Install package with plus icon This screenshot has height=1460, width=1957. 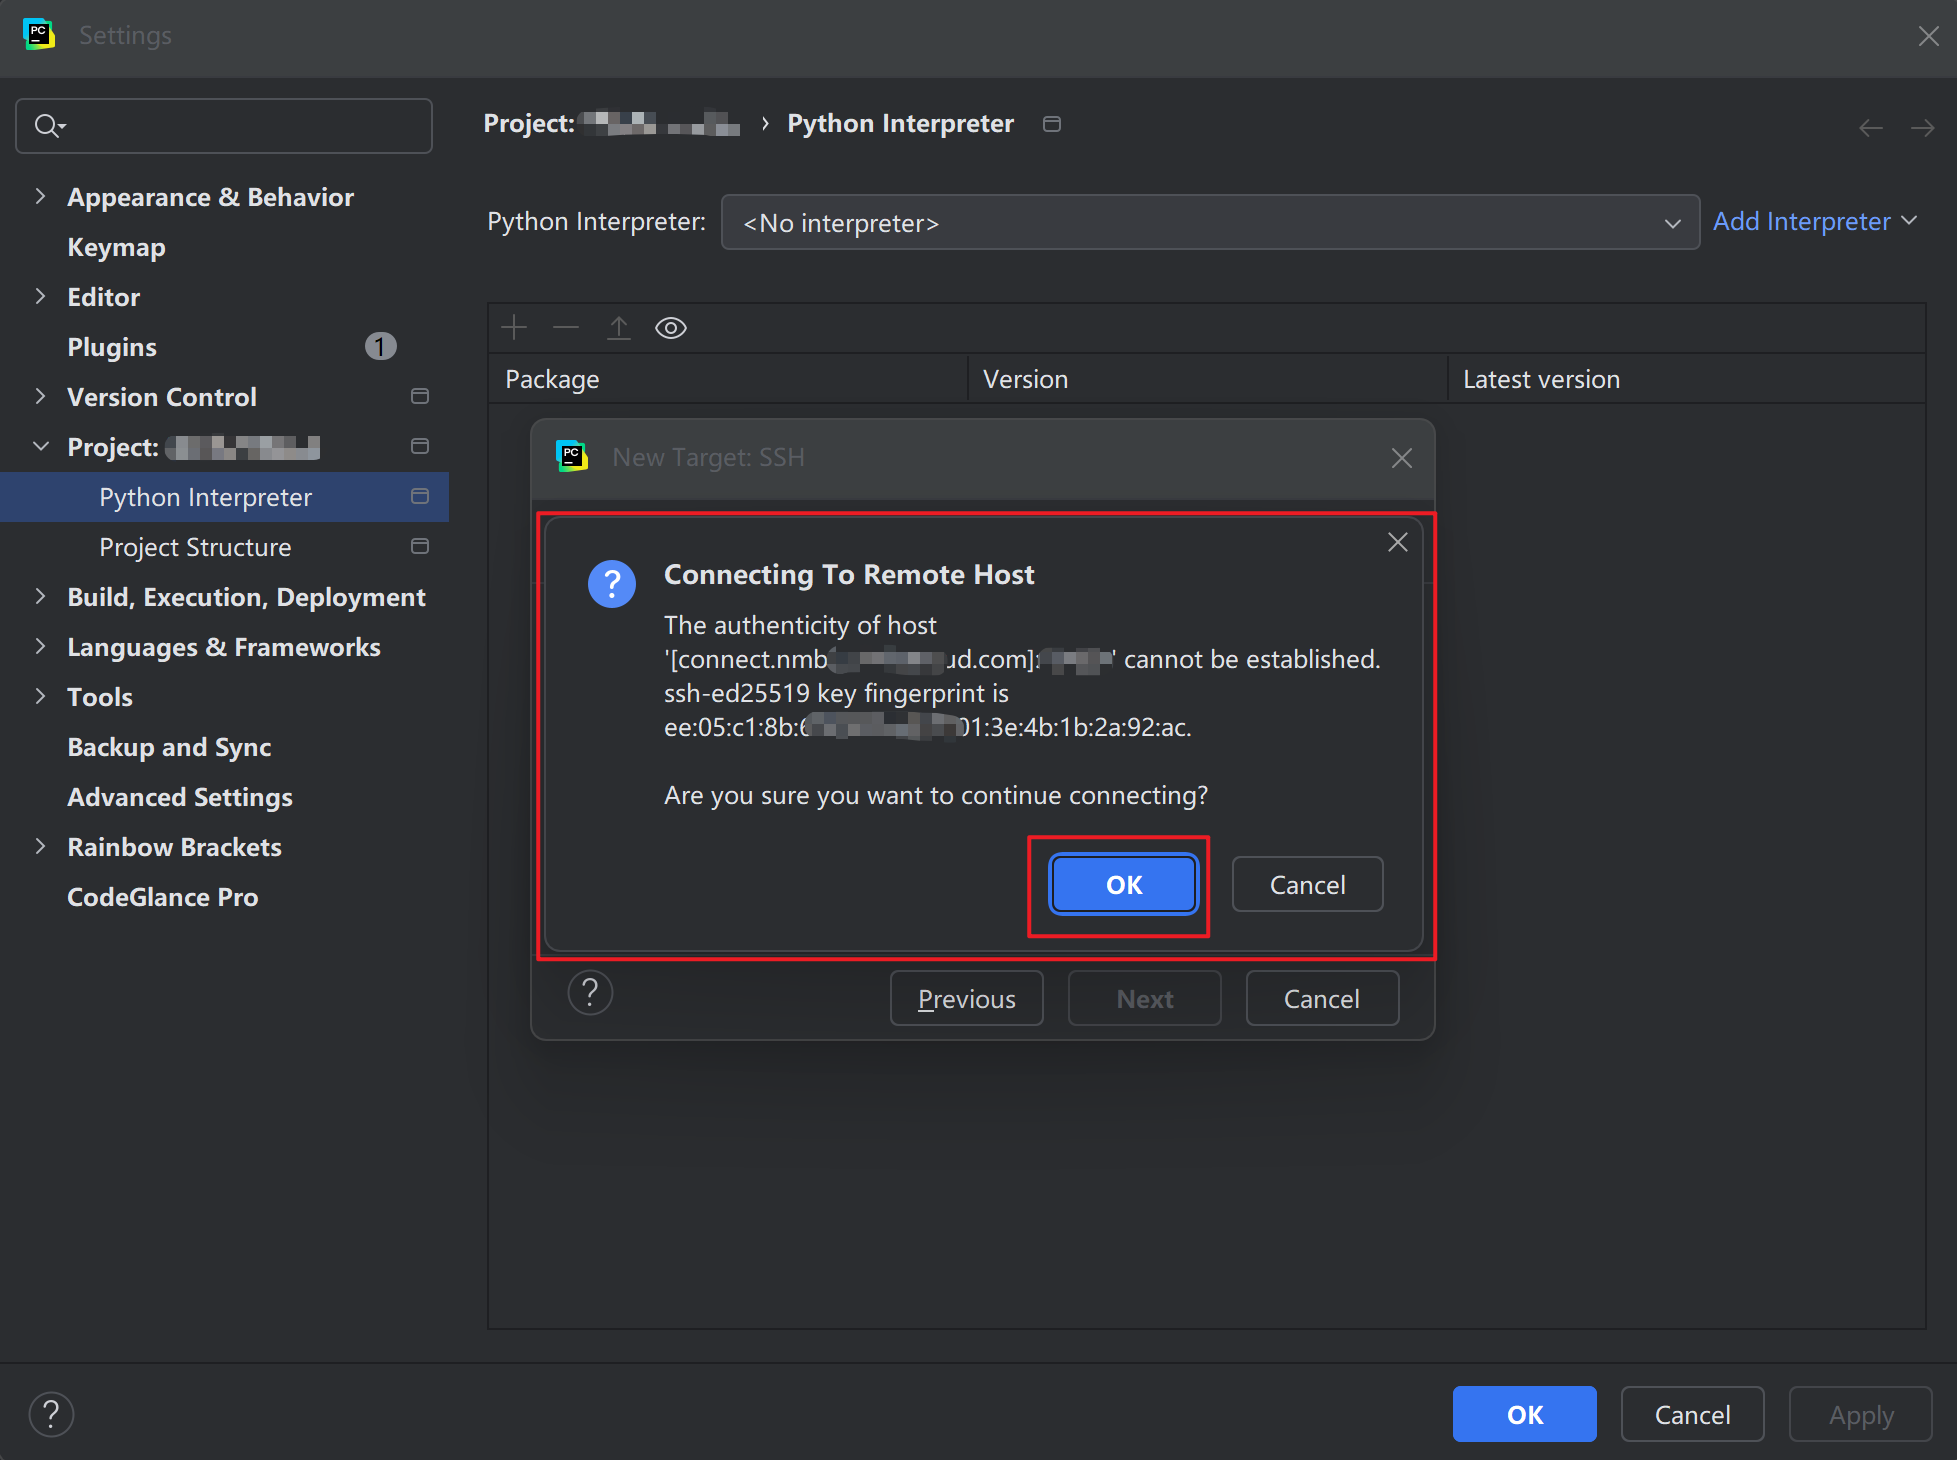(x=514, y=327)
